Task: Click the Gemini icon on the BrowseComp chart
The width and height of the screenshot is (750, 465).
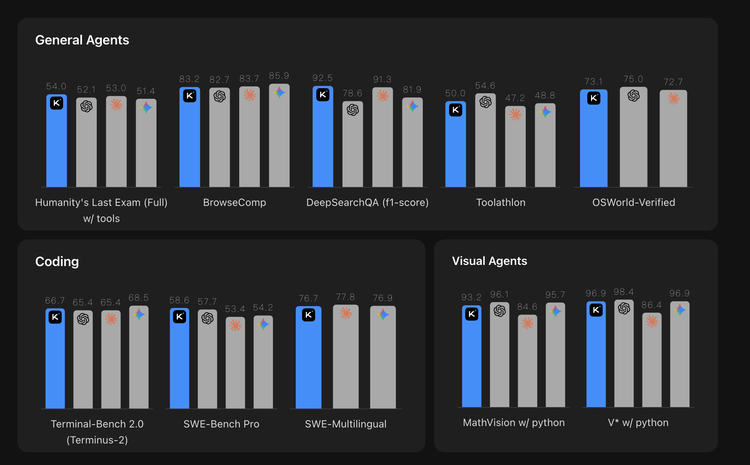Action: pos(279,92)
